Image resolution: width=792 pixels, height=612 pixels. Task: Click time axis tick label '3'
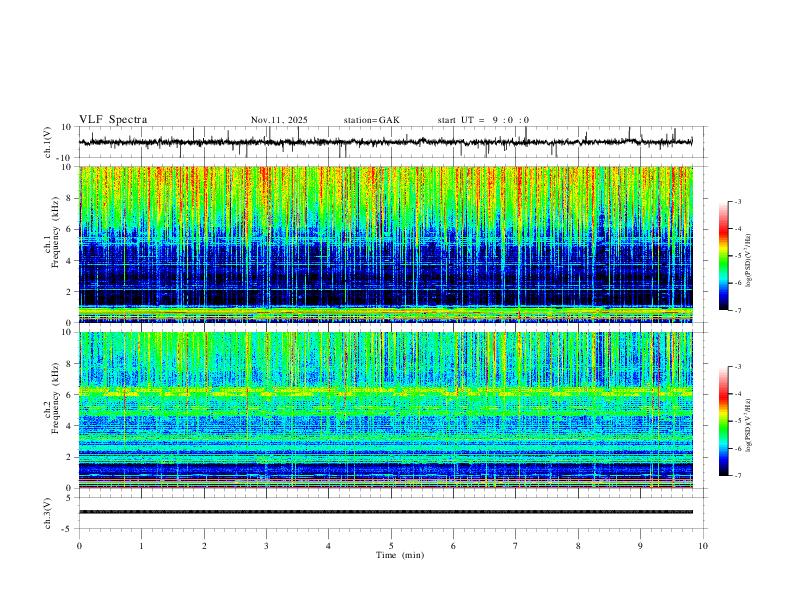click(x=266, y=546)
